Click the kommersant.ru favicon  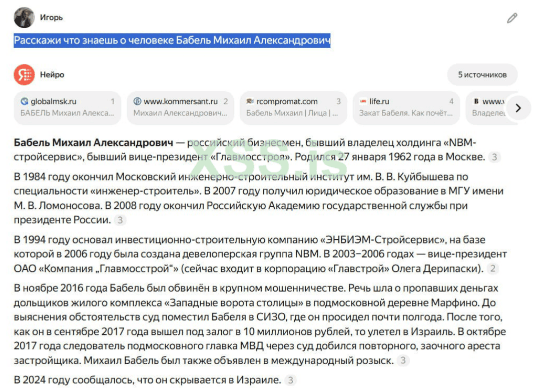coord(137,101)
